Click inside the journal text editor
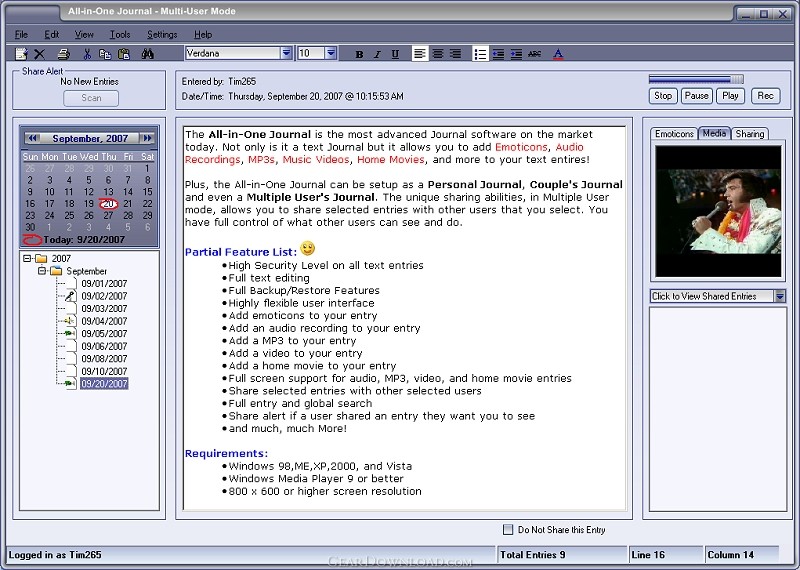 click(404, 318)
